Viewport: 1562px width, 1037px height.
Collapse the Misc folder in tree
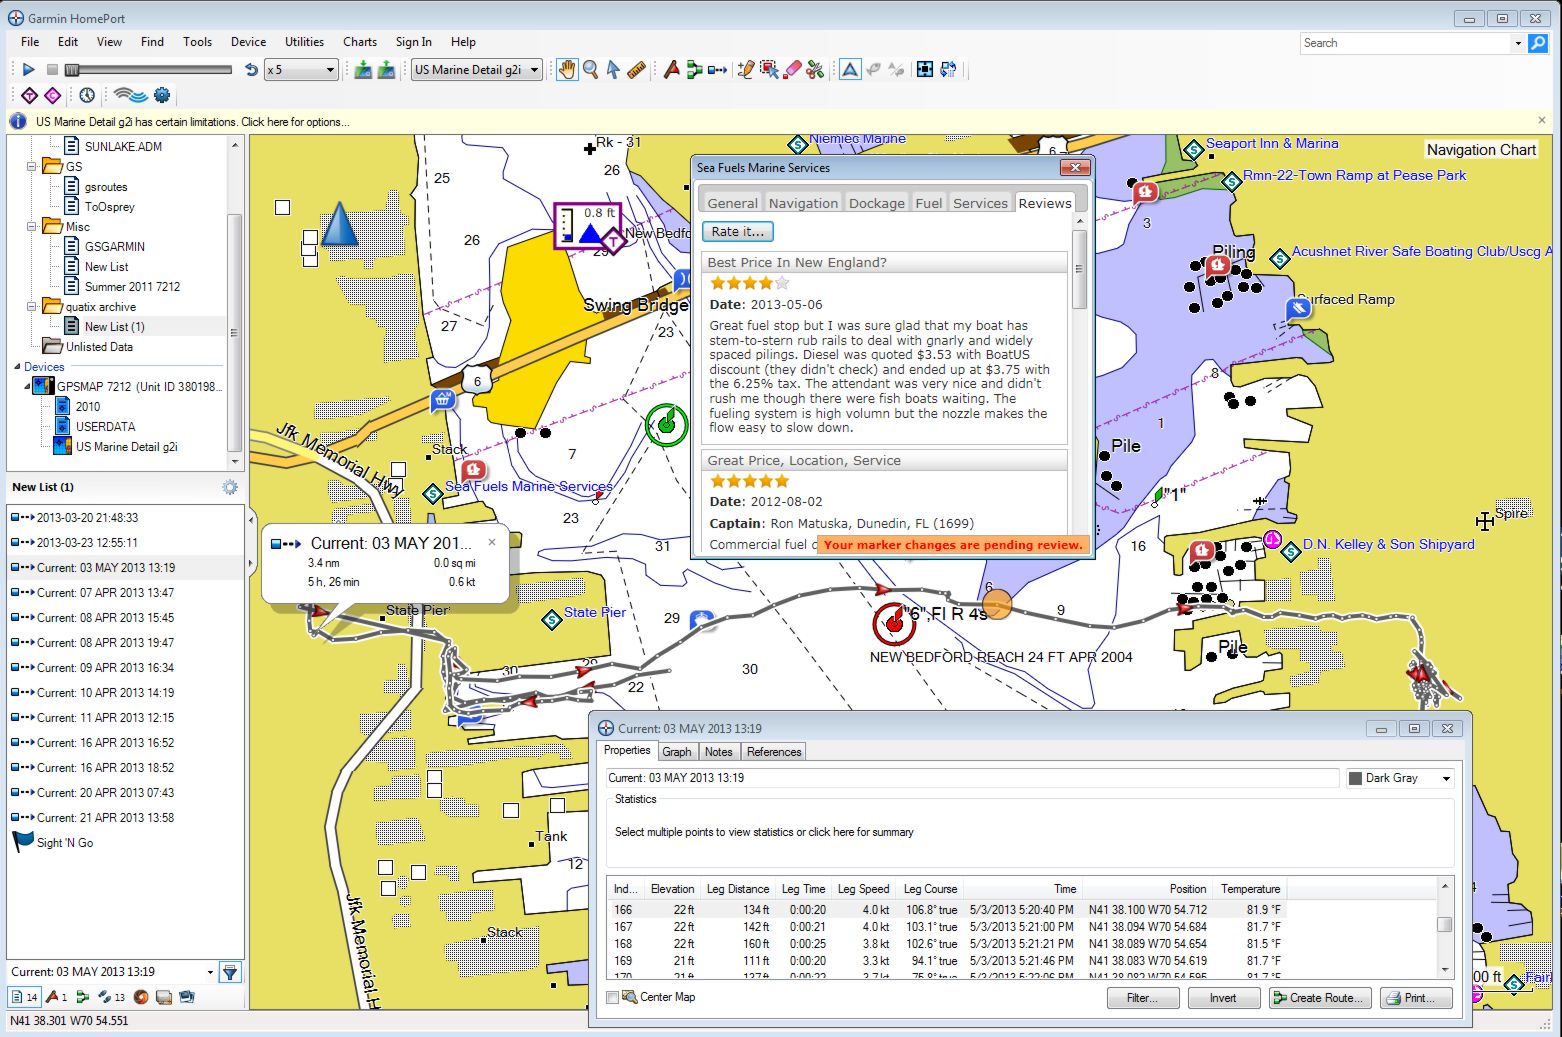click(31, 227)
